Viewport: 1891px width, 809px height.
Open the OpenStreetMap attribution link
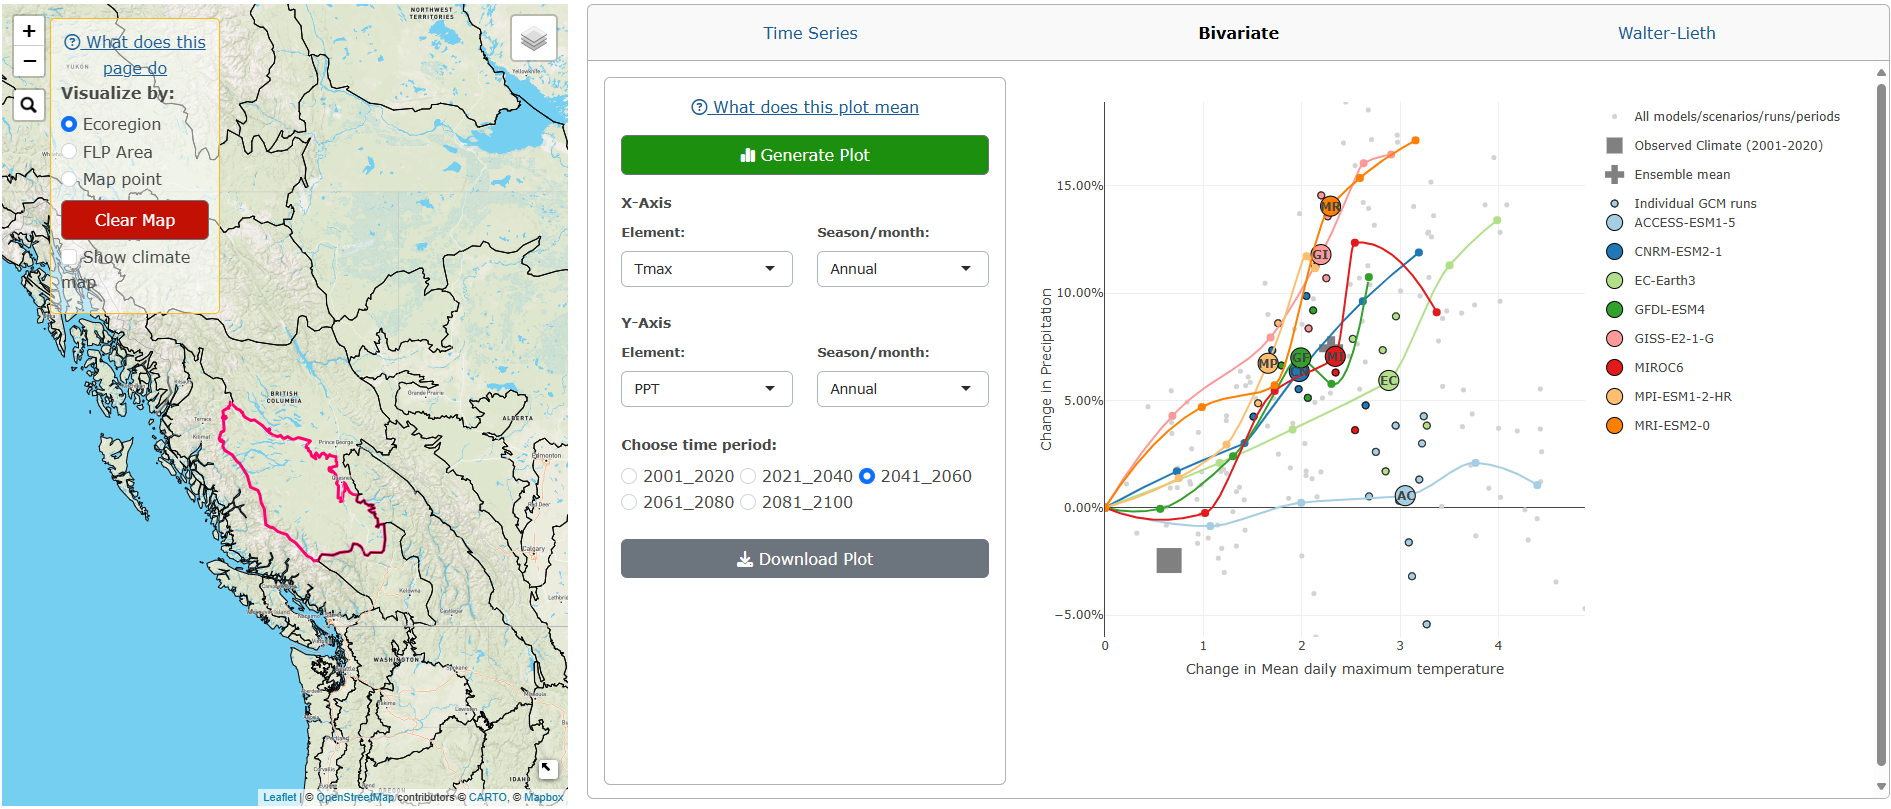(355, 797)
